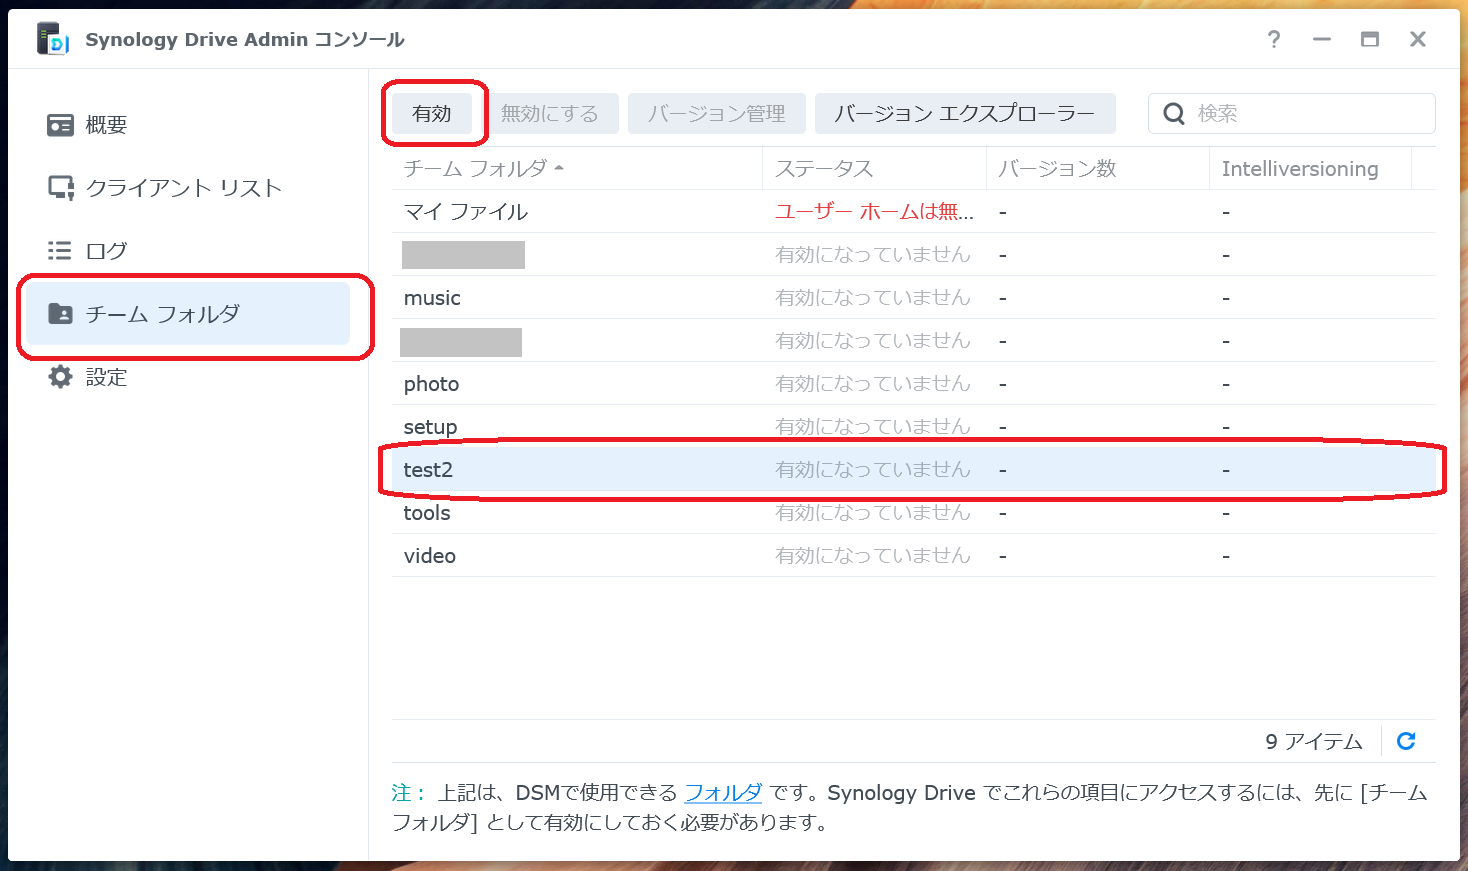The height and width of the screenshot is (871, 1468).
Task: Open the help question mark icon
Action: click(x=1273, y=40)
